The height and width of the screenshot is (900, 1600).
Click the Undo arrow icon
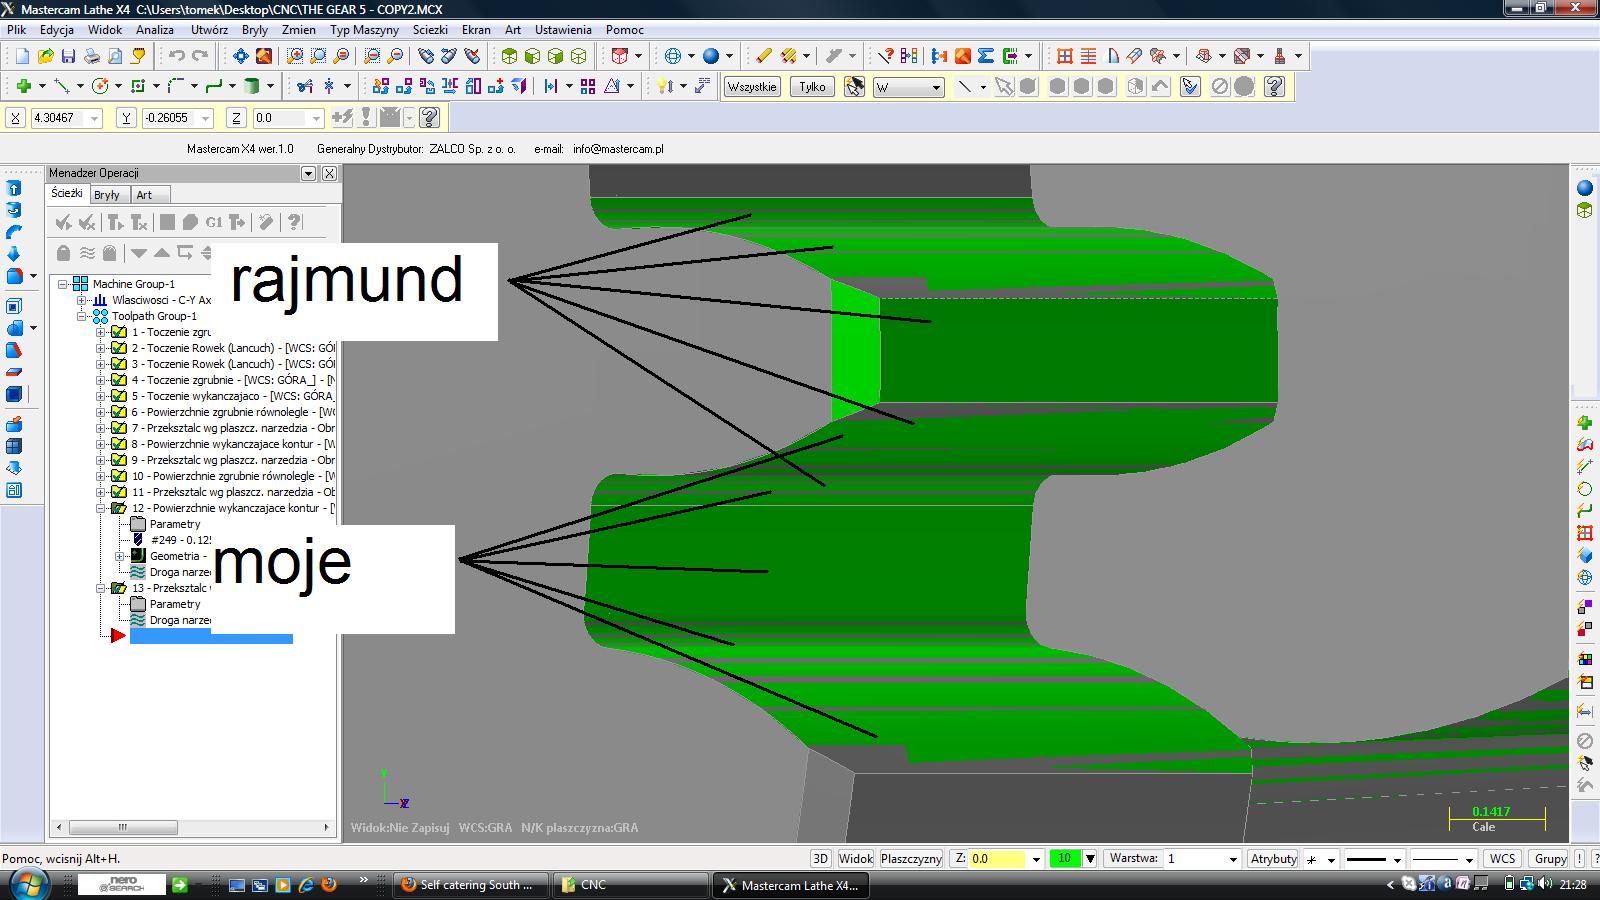point(177,56)
